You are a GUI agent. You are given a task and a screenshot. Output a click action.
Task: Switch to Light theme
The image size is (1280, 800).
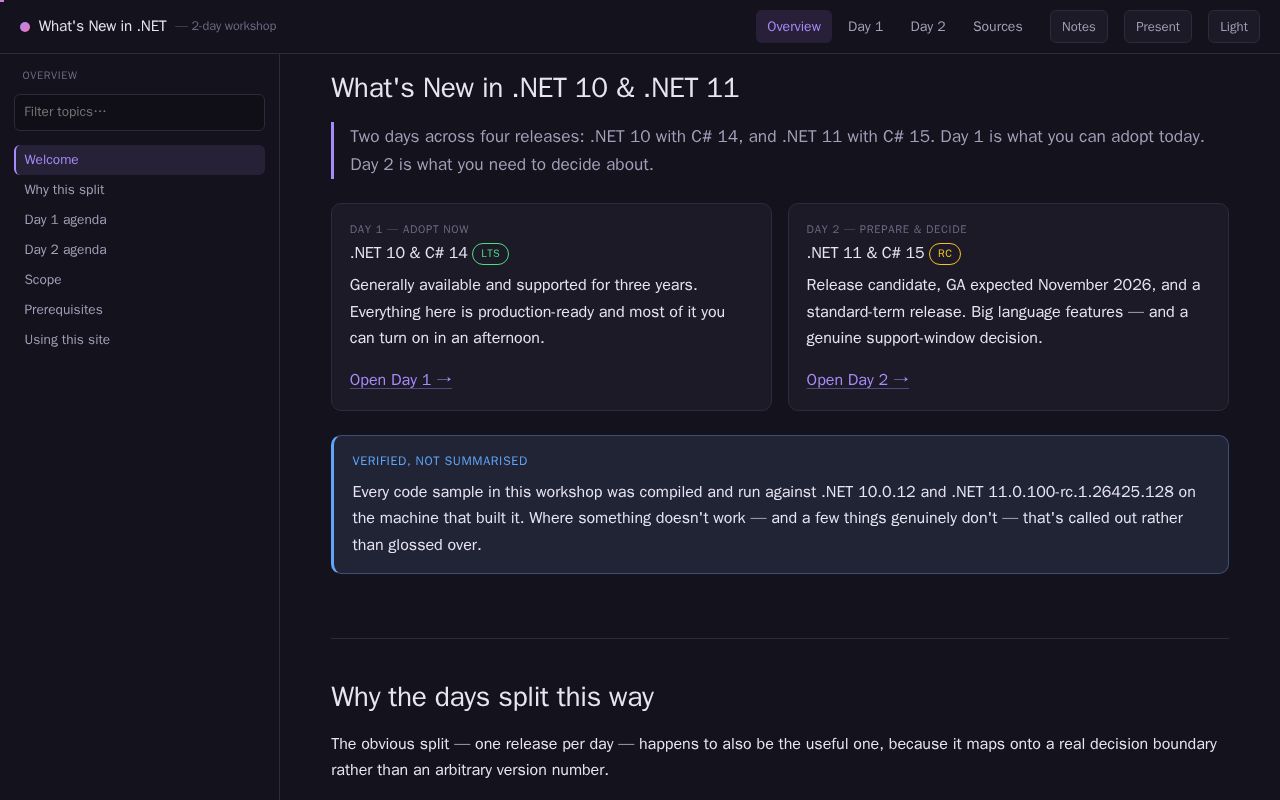click(x=1234, y=27)
